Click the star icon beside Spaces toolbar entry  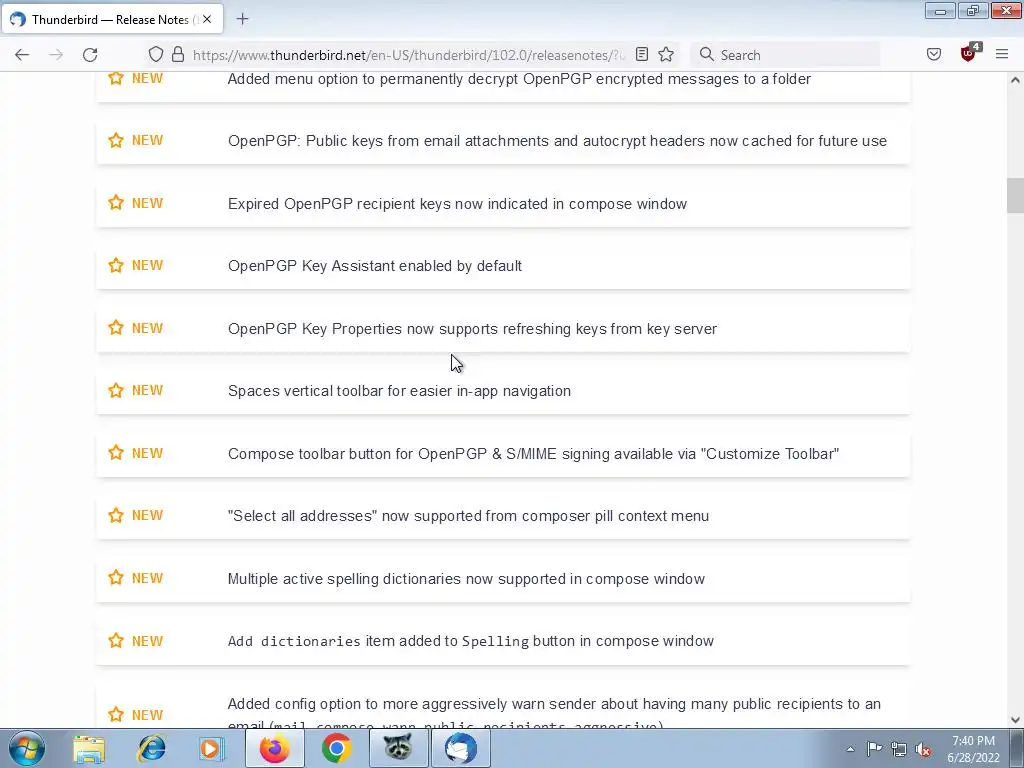pyautogui.click(x=116, y=391)
